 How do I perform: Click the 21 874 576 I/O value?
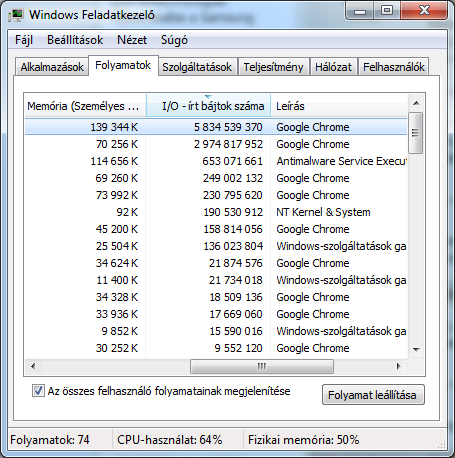coord(236,263)
